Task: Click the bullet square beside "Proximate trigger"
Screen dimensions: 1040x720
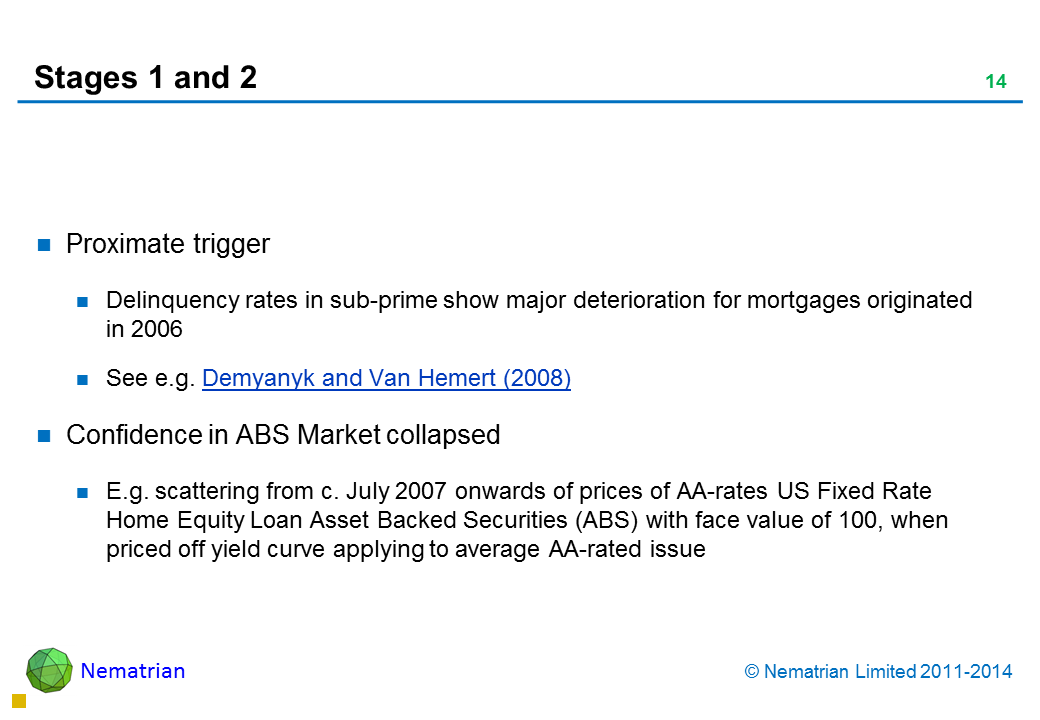Action: click(44, 245)
